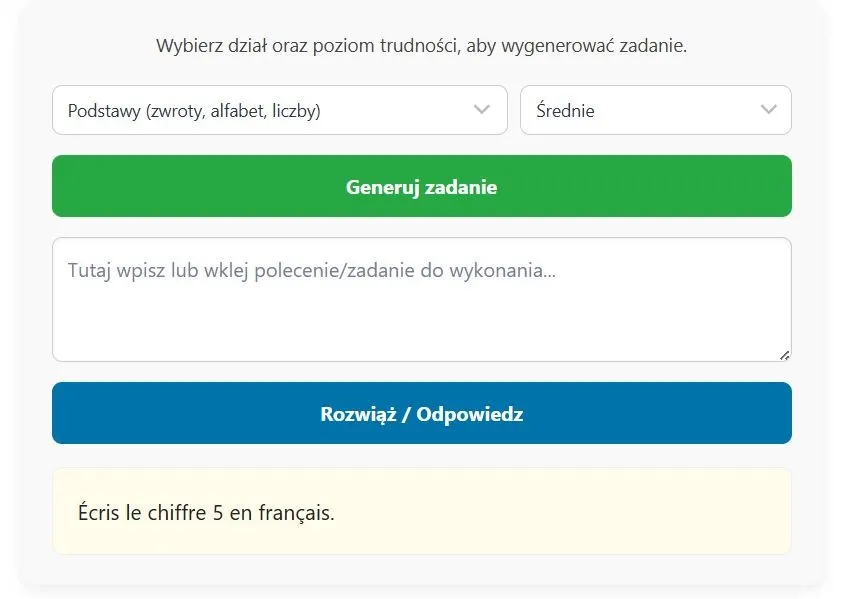Image resolution: width=846 pixels, height=599 pixels.
Task: Click the sentence Écris le chiffre 5
Action: [x=206, y=514]
